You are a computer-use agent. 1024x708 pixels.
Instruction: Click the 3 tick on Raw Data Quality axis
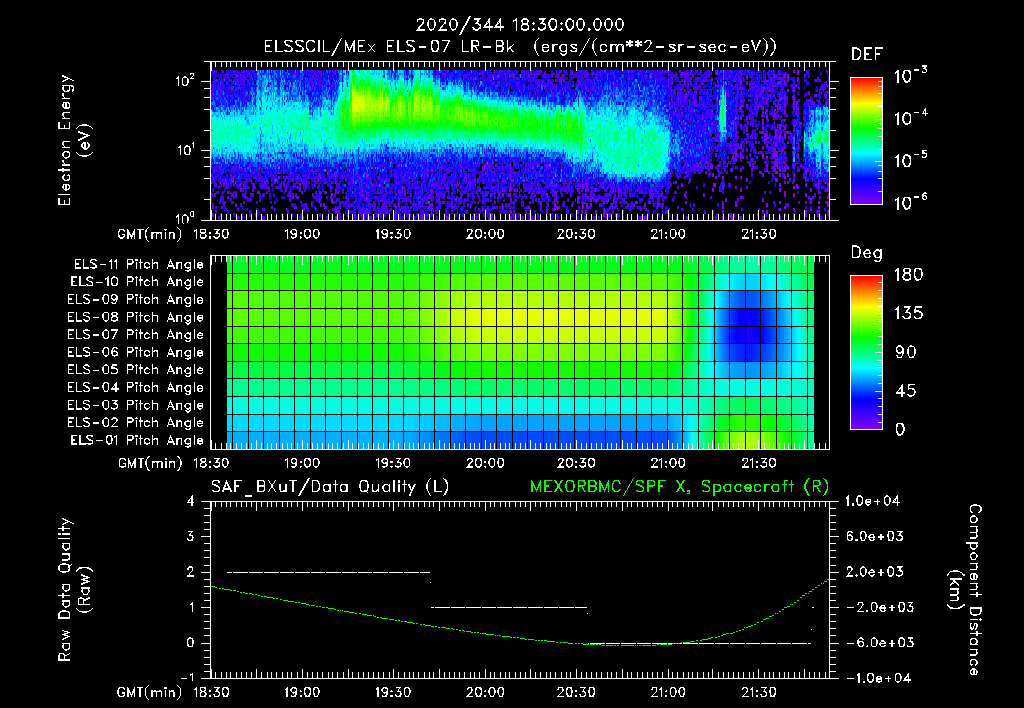pyautogui.click(x=191, y=537)
